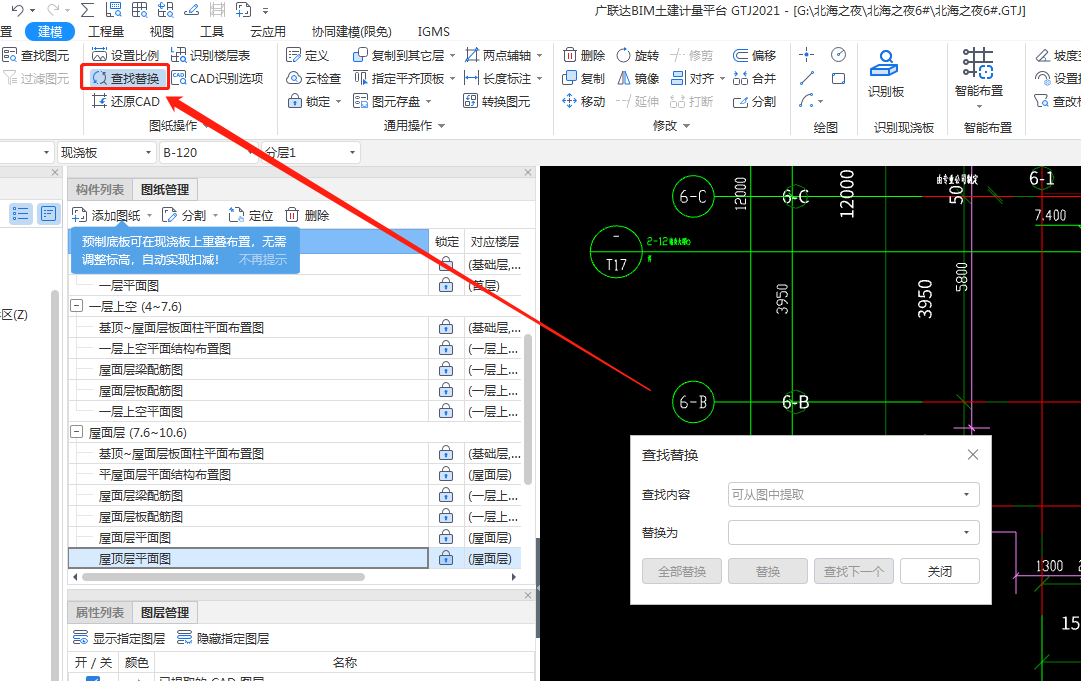The width and height of the screenshot is (1081, 681).
Task: Expand the 复制到其它层 dropdown
Action: tap(452, 55)
